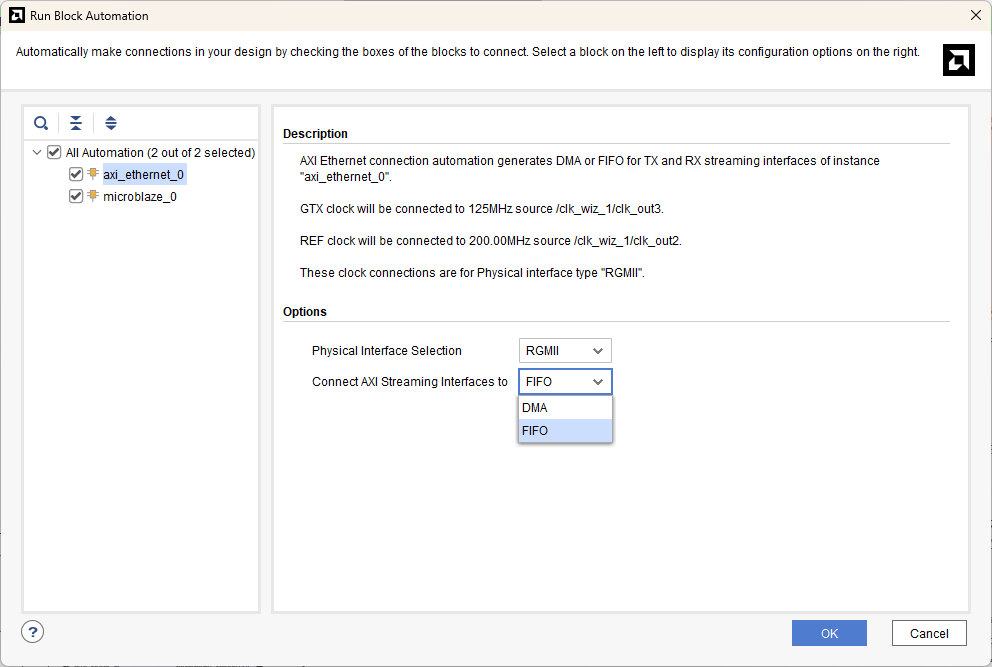
Task: Uncheck the axi_ethernet_0 checkbox
Action: point(76,175)
